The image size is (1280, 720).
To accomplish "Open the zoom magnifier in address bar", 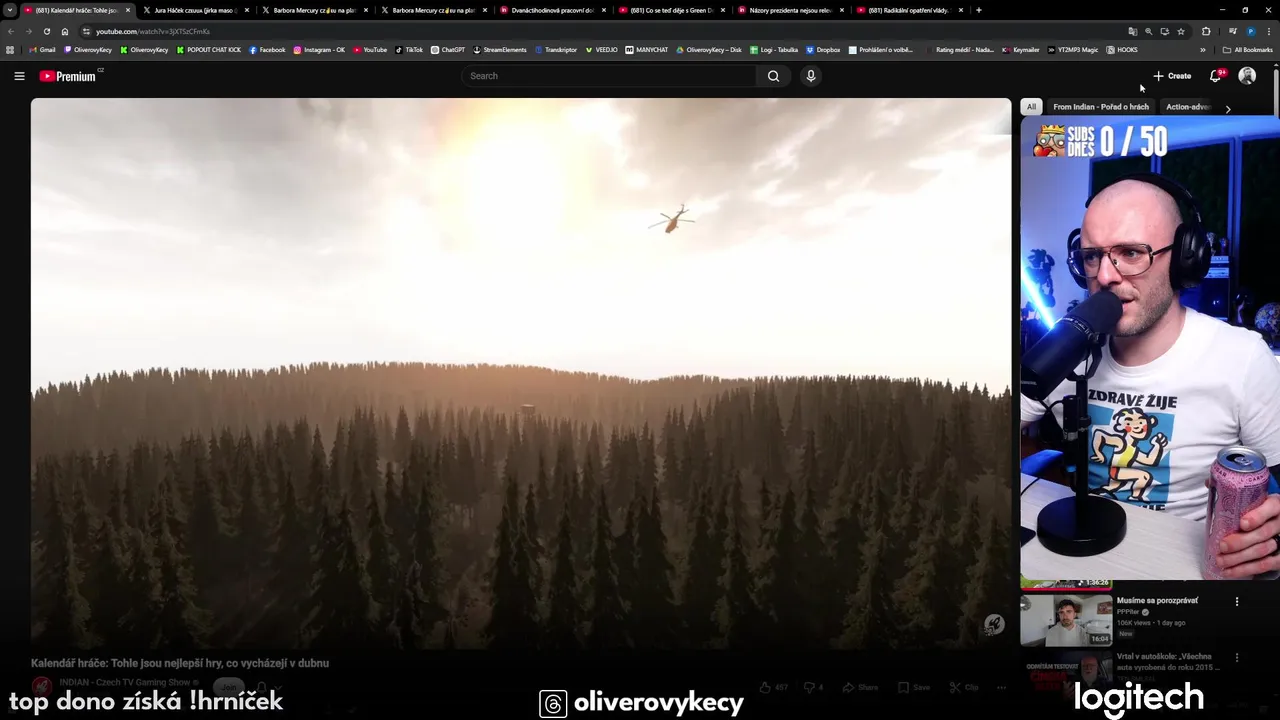I will pyautogui.click(x=1148, y=31).
